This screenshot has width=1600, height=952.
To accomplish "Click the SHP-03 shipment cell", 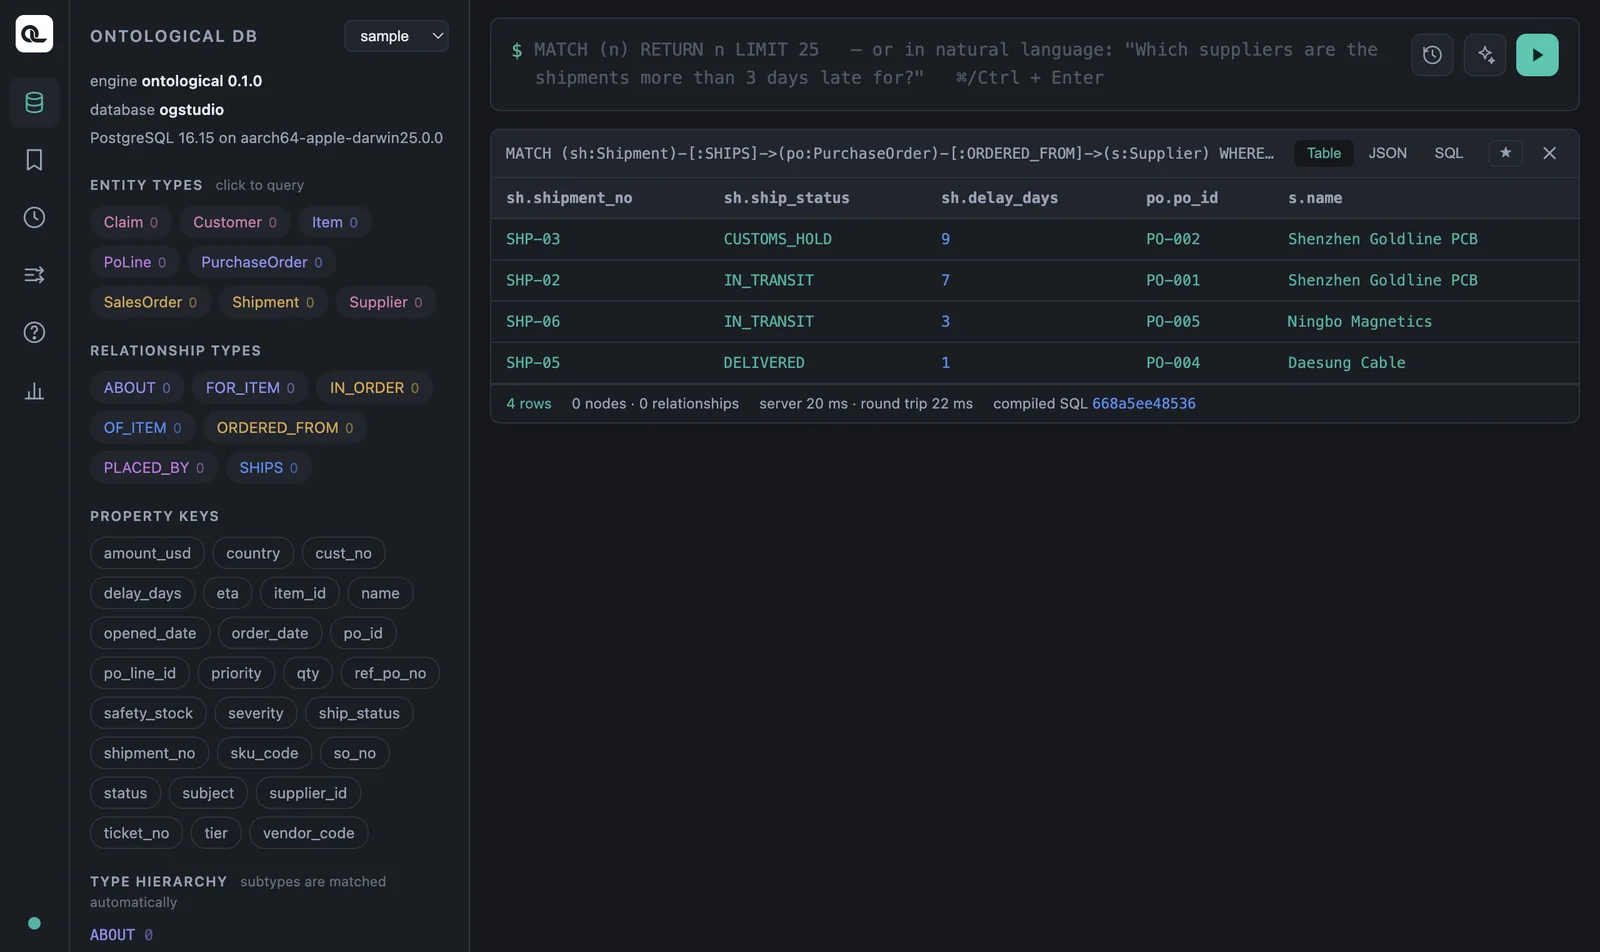I will pos(533,239).
